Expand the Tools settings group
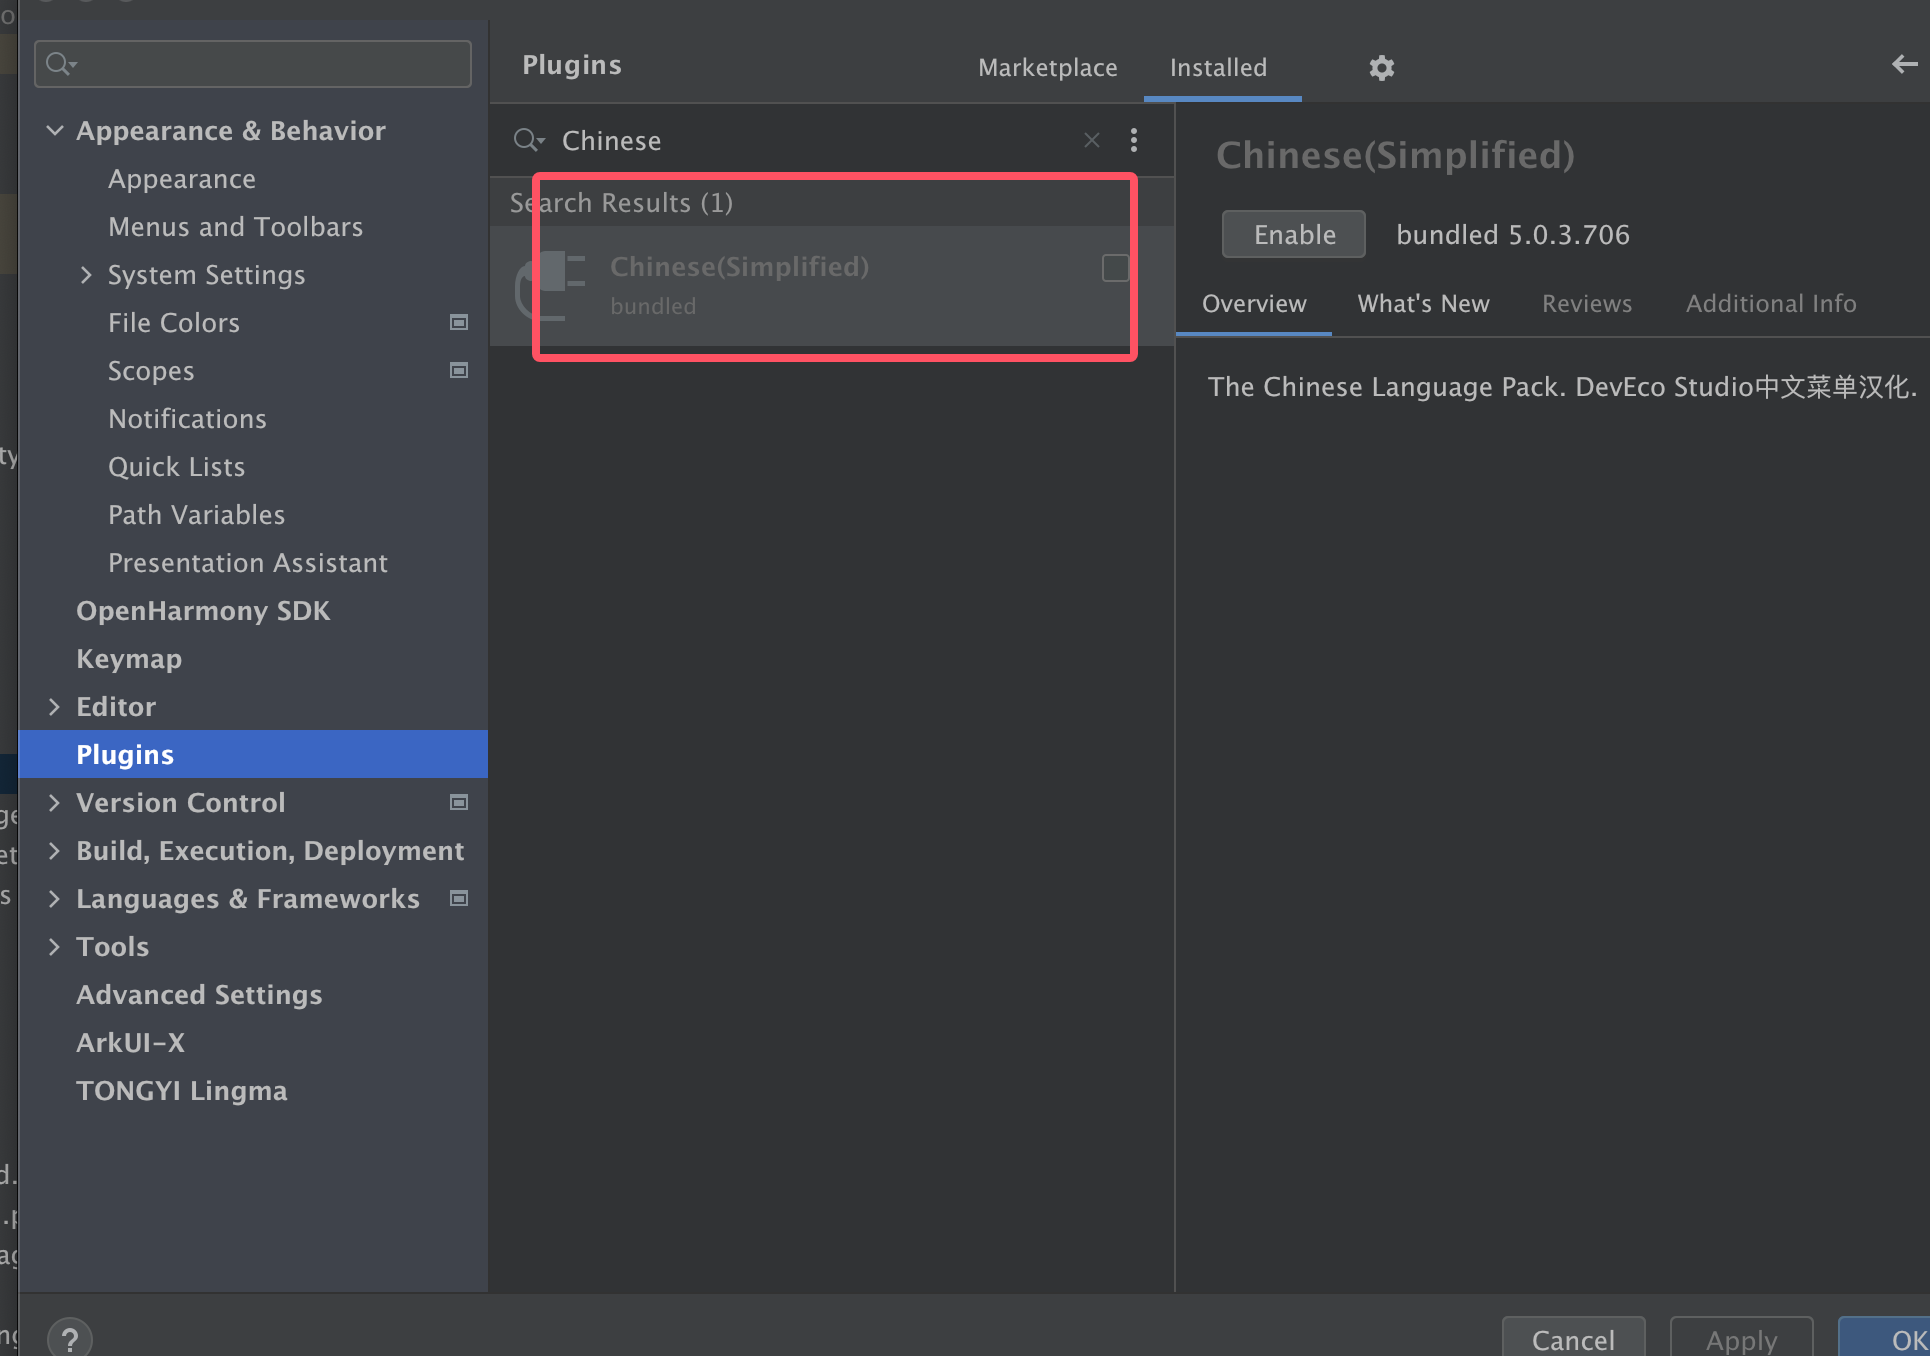 point(54,947)
